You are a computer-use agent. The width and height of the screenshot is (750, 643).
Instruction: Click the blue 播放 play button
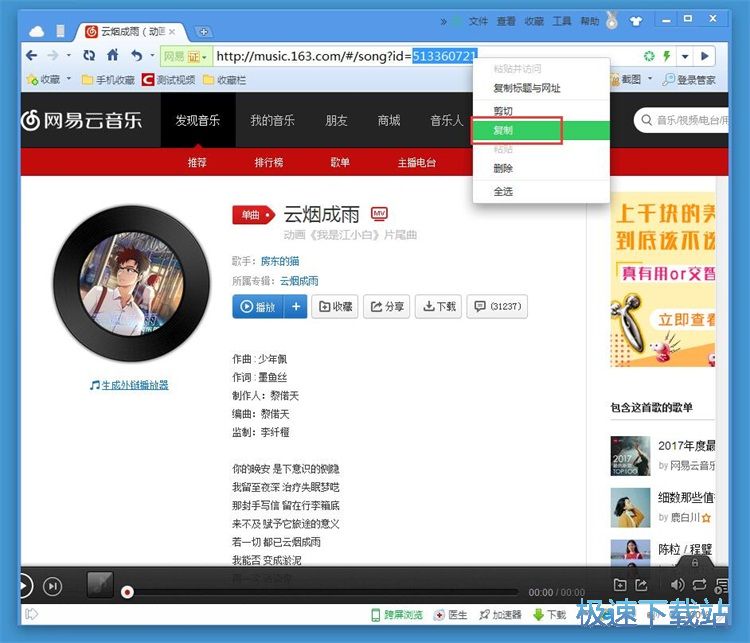258,306
